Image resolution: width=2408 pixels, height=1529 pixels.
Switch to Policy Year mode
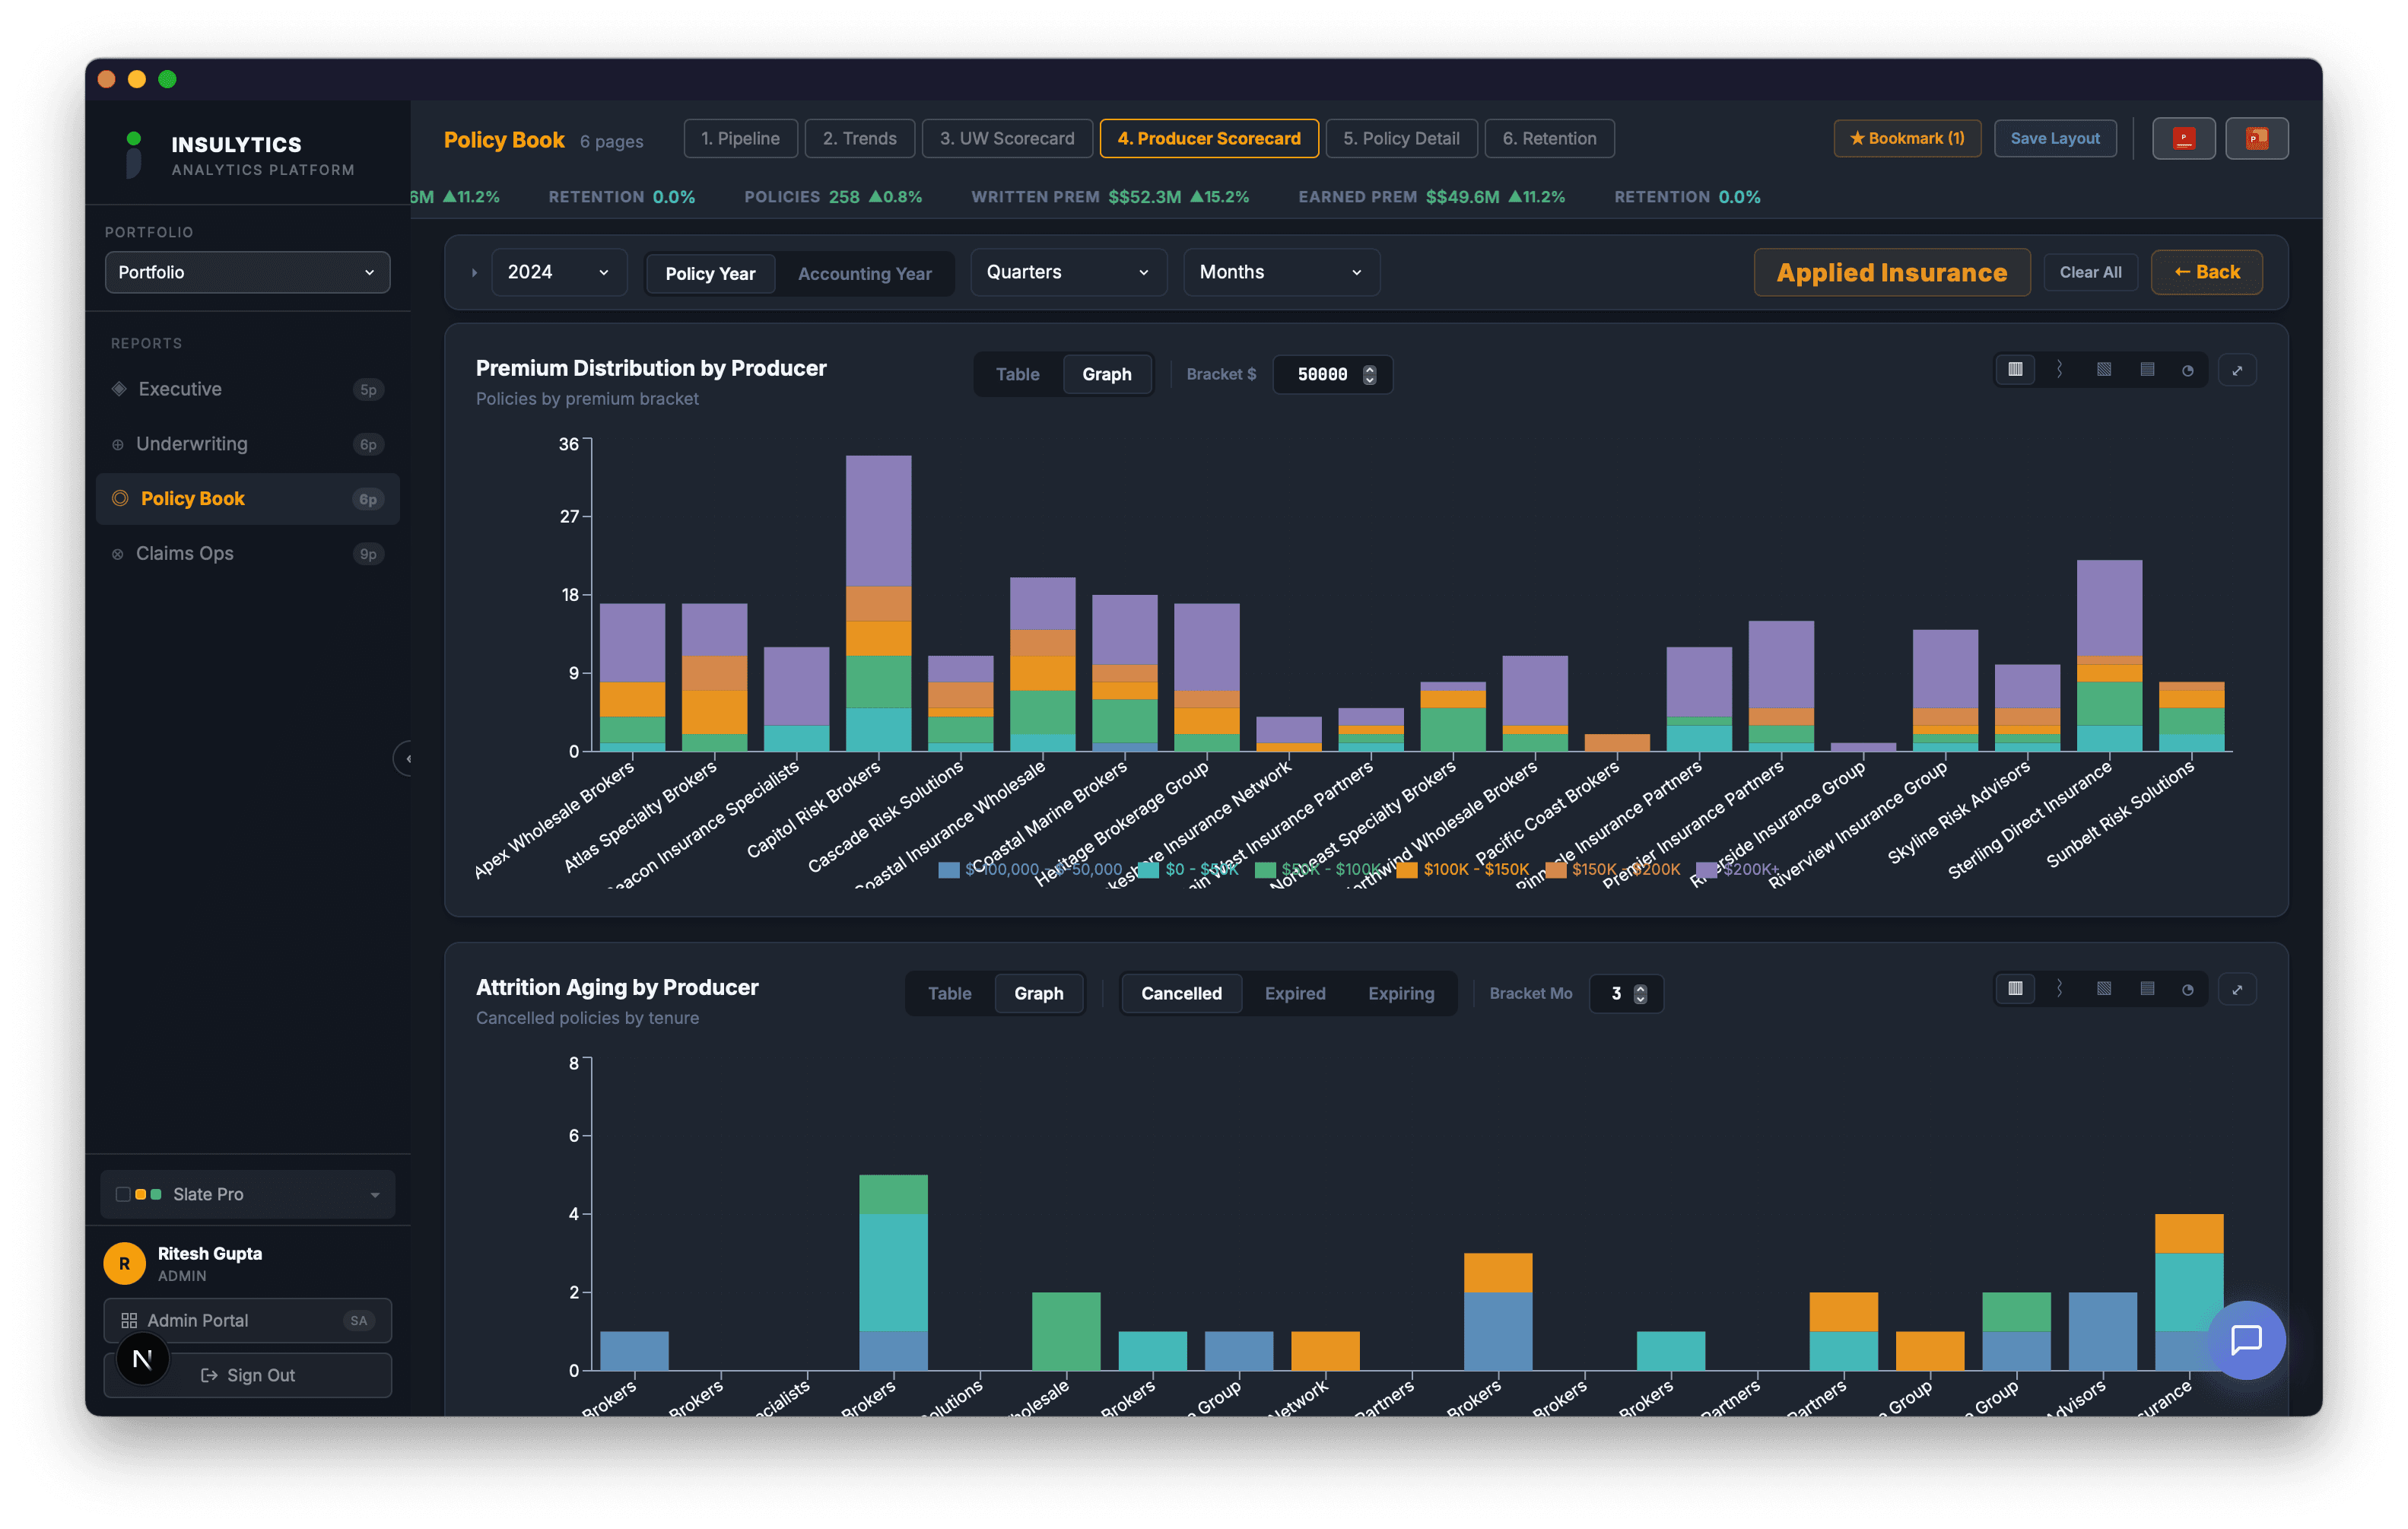(x=710, y=273)
